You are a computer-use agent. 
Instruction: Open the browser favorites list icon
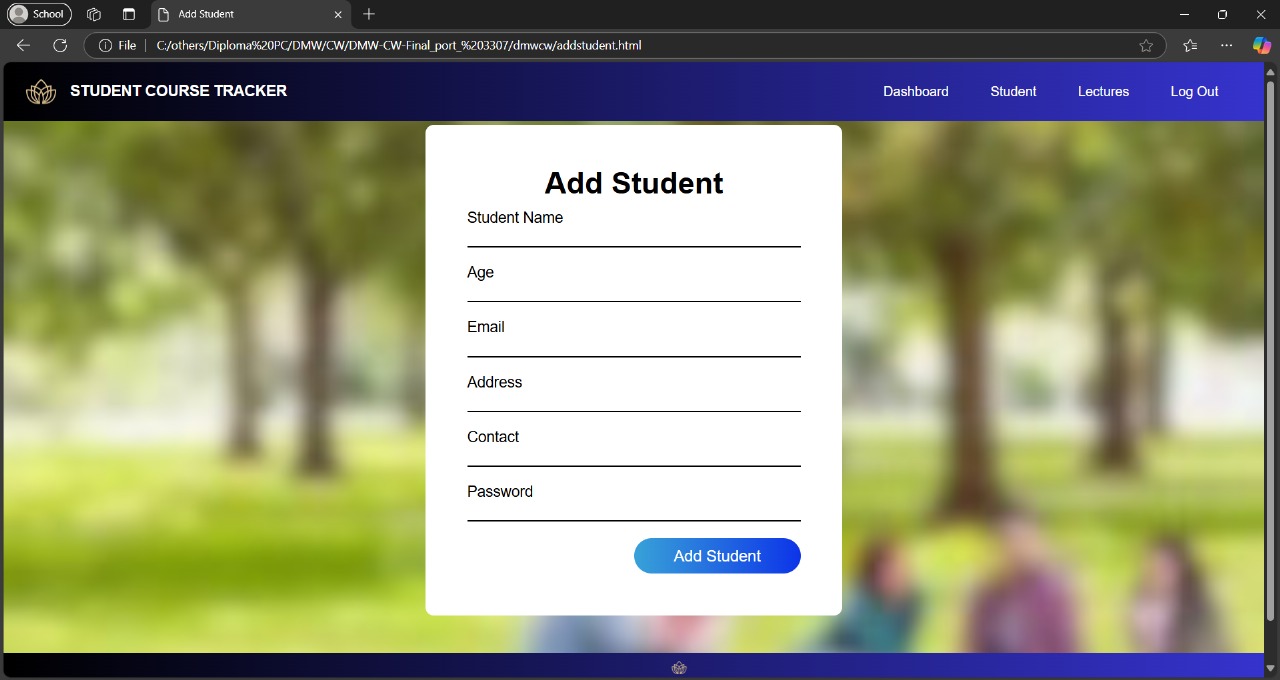(1190, 46)
